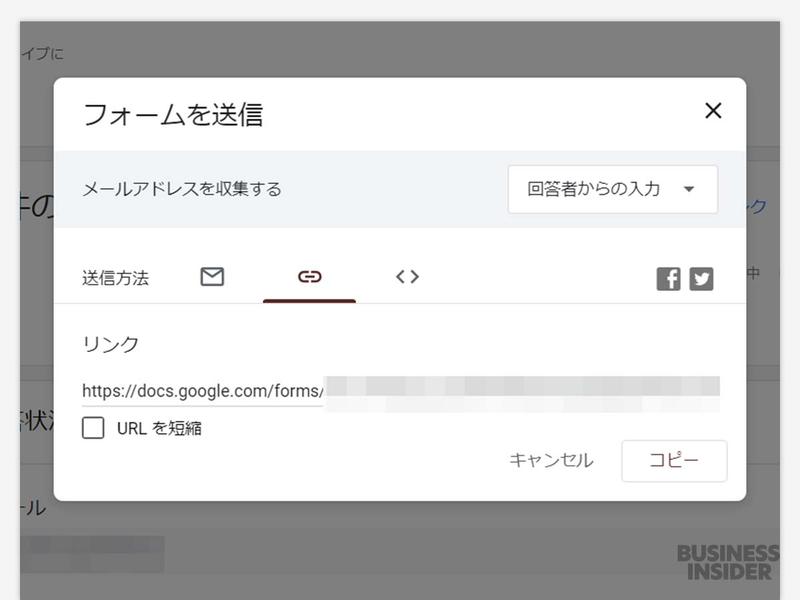Open the 回答者からの入力 dropdown
This screenshot has width=800, height=600.
613,189
